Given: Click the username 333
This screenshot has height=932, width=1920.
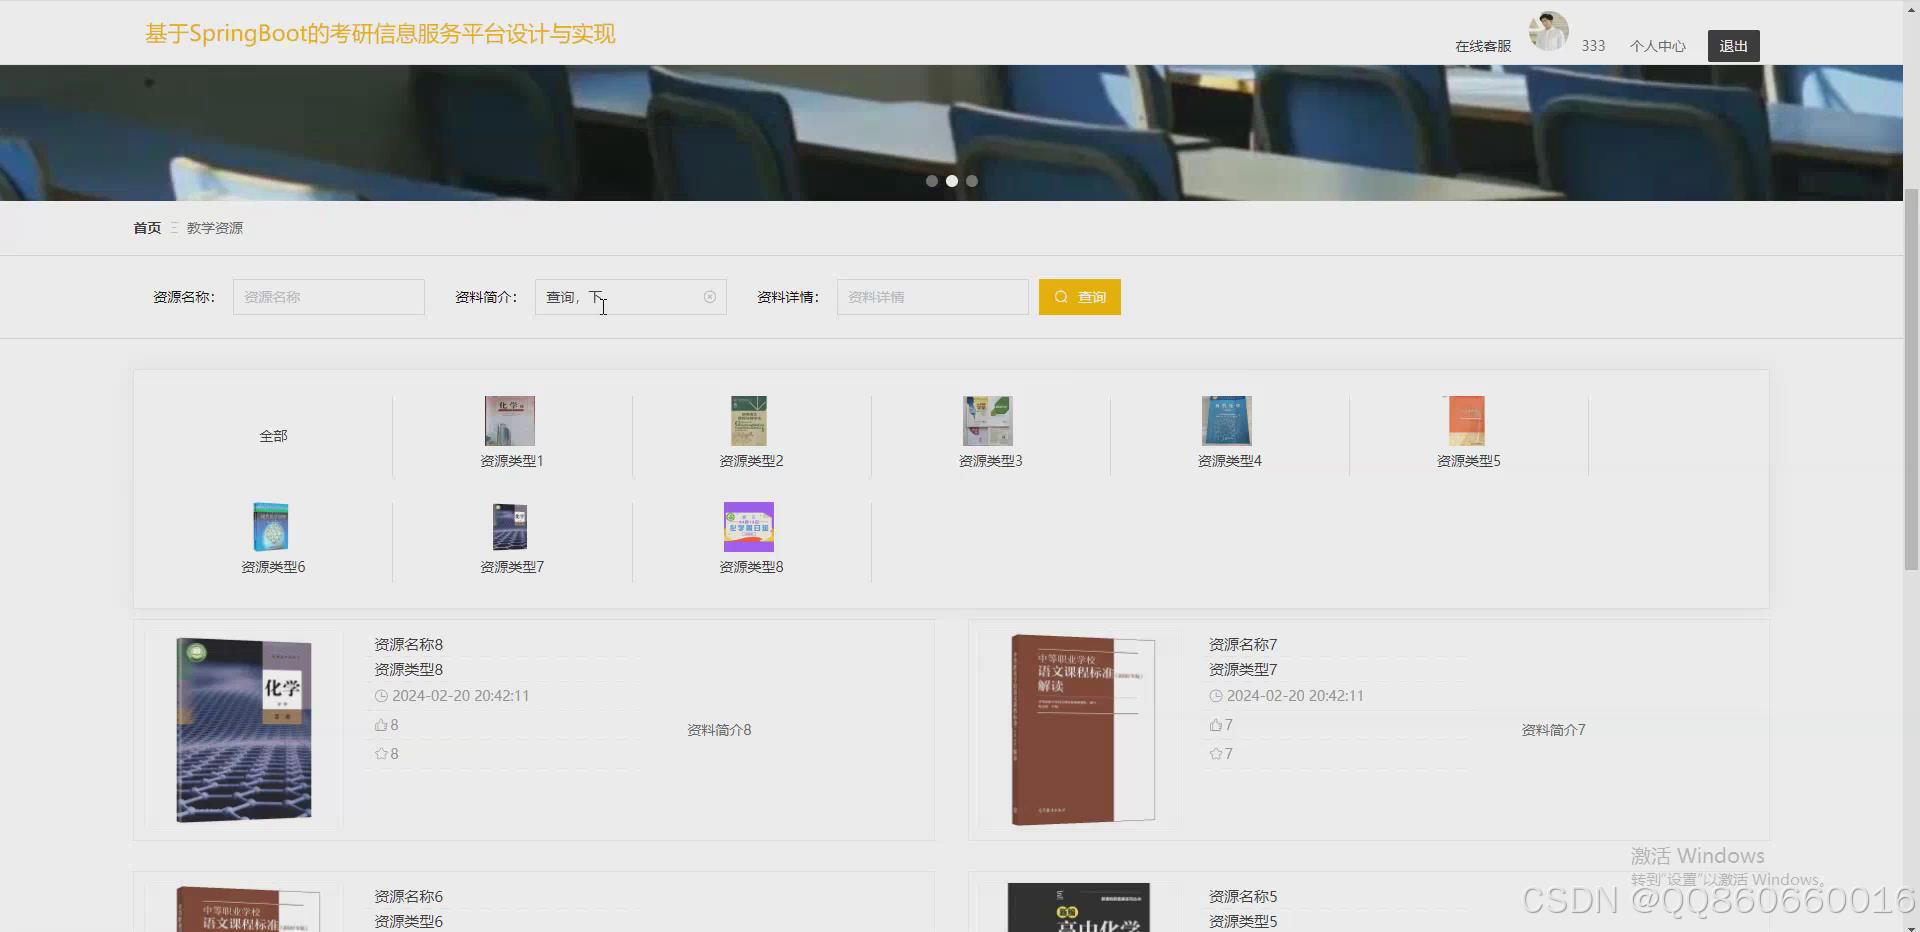Looking at the screenshot, I should (x=1593, y=46).
